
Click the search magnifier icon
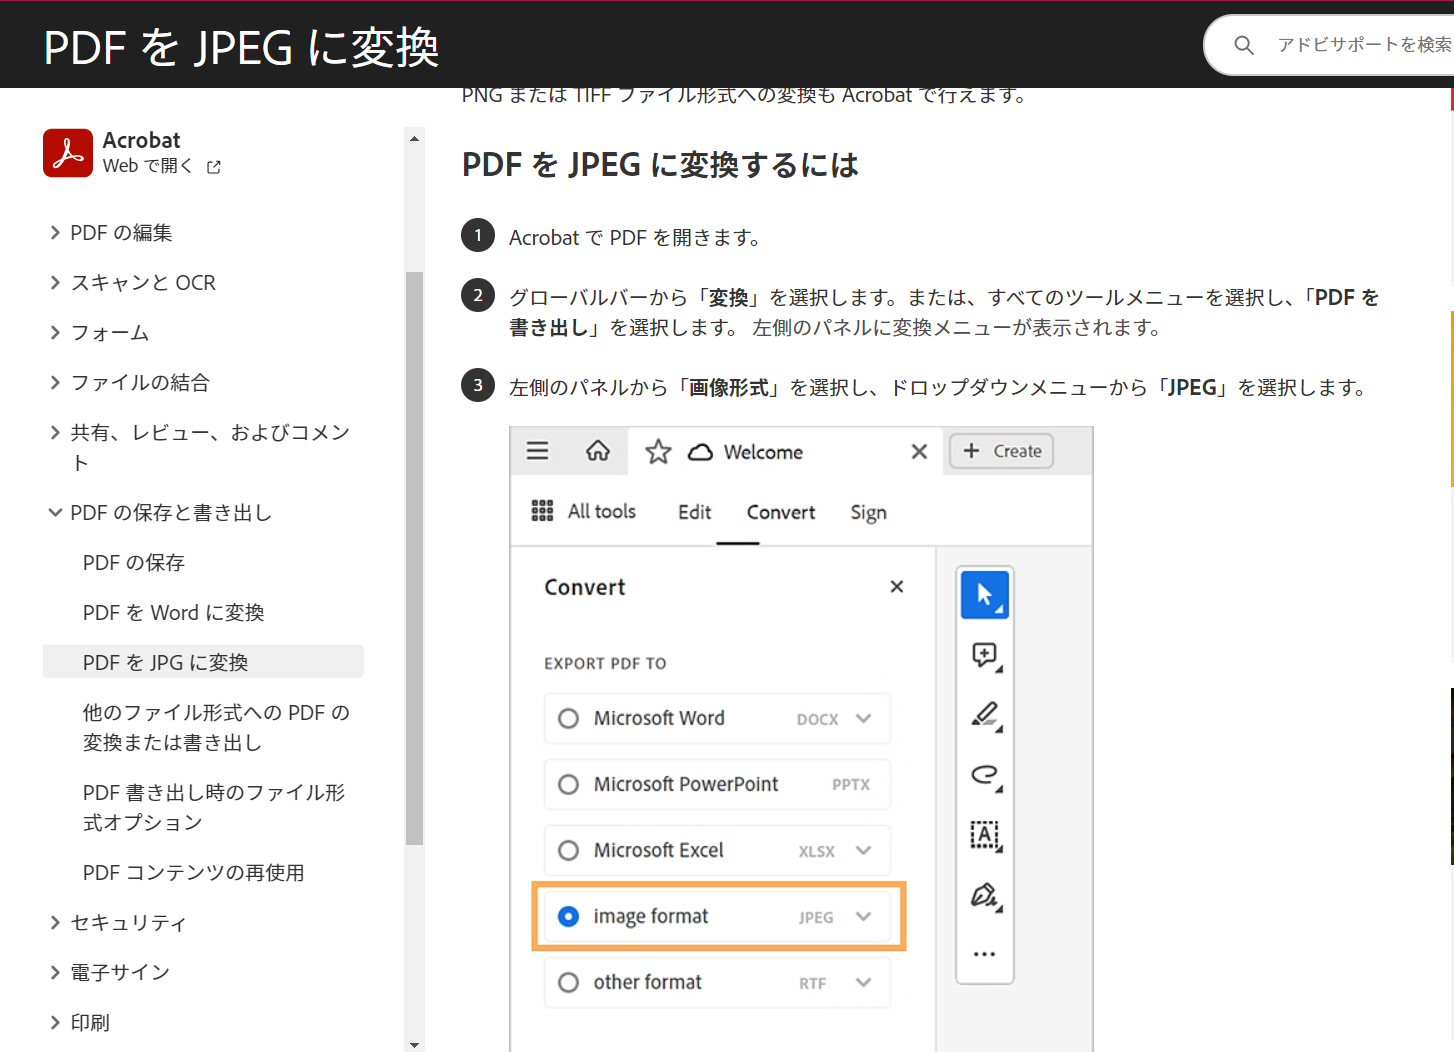tap(1244, 45)
